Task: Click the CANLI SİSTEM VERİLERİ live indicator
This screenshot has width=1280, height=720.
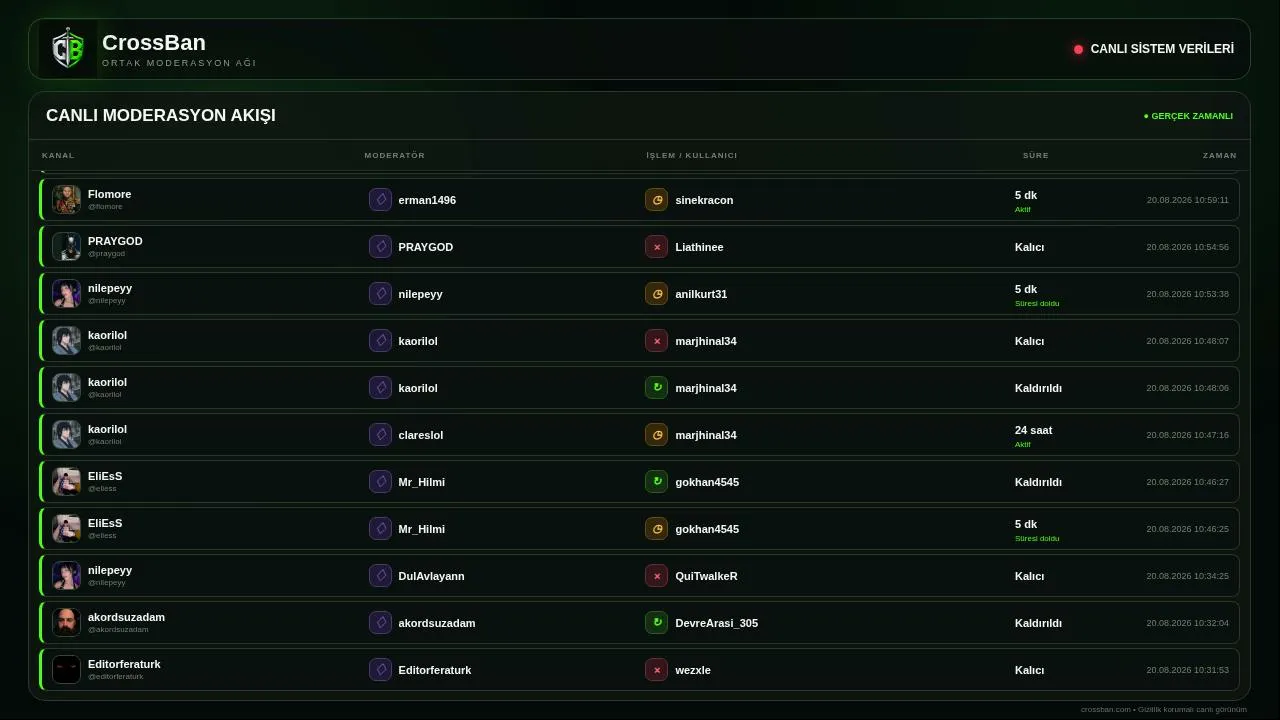Action: [1154, 49]
